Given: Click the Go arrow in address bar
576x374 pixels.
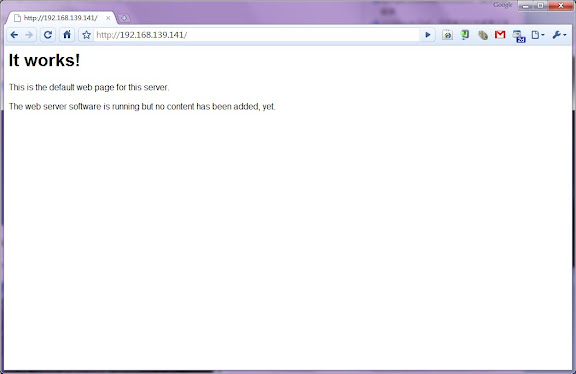Looking at the screenshot, I should 428,35.
